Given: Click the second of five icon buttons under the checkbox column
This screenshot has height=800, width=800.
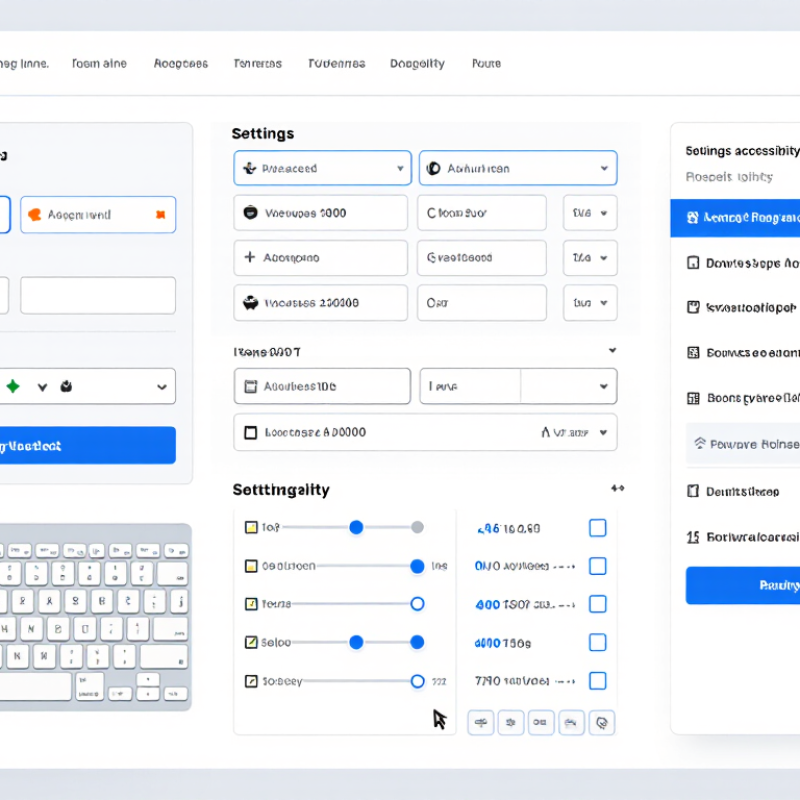Looking at the screenshot, I should pos(511,722).
